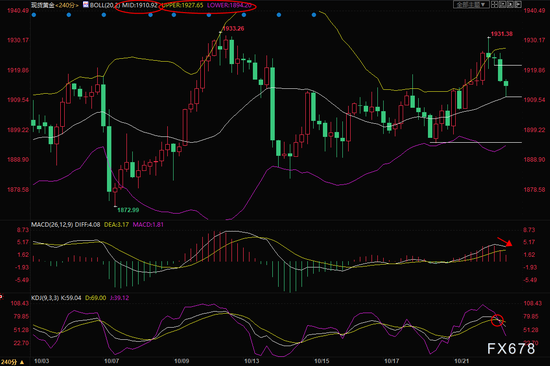Click the MACD:1.81 reading
This screenshot has width=550, height=366.
pos(148,225)
